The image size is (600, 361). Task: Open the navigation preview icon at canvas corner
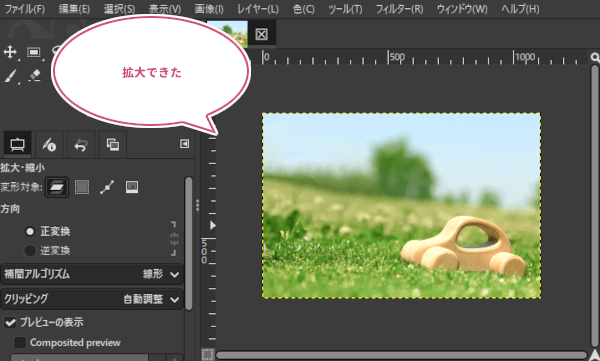[594, 355]
